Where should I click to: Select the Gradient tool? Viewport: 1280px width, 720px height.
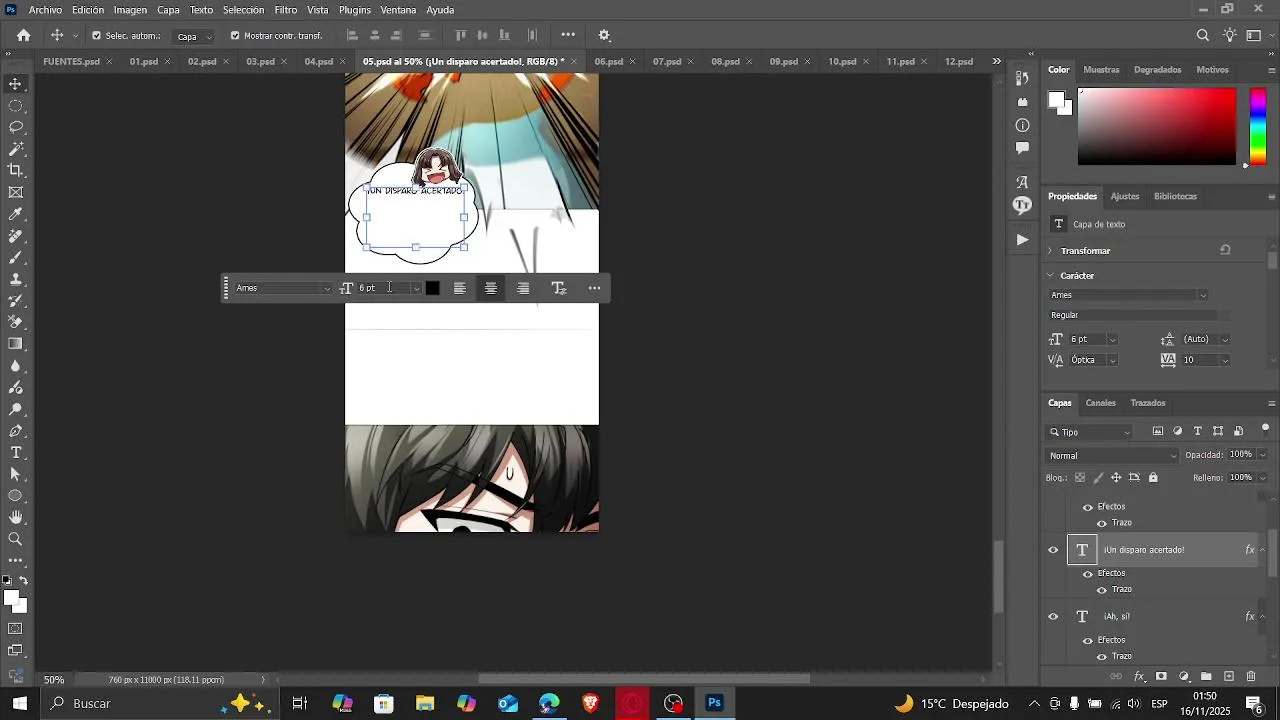click(x=16, y=344)
